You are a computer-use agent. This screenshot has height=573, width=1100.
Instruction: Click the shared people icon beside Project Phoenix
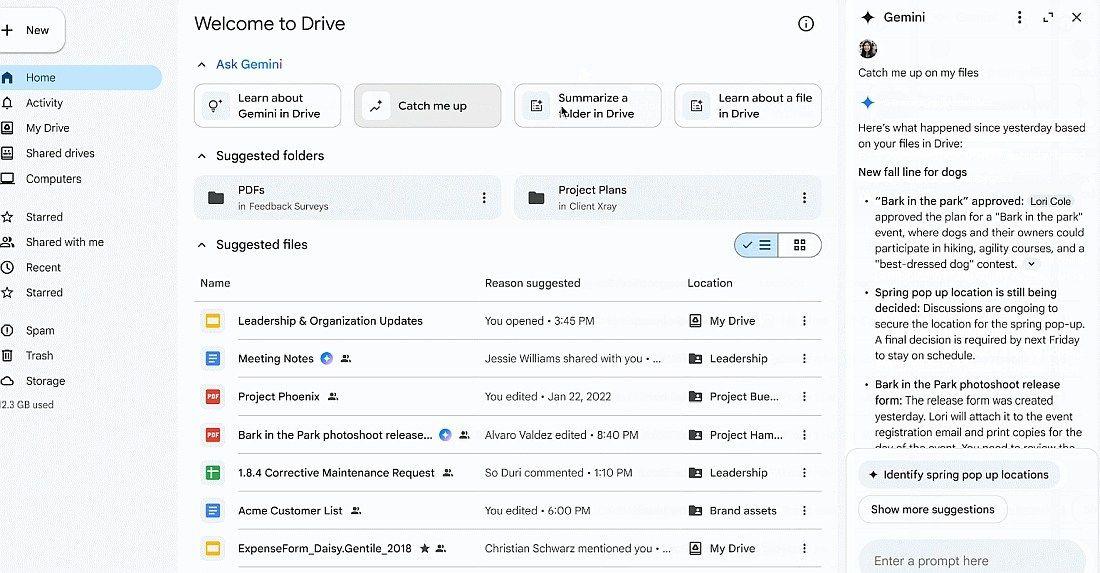click(333, 396)
